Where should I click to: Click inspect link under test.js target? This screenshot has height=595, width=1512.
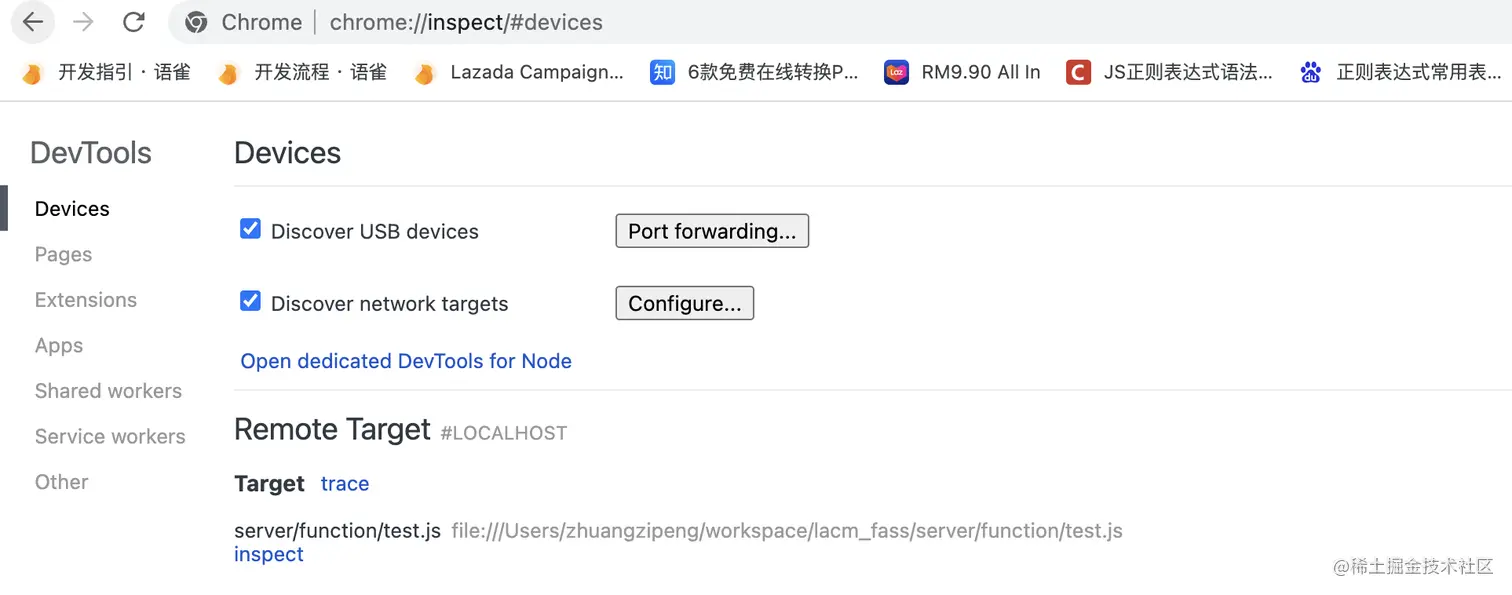269,554
